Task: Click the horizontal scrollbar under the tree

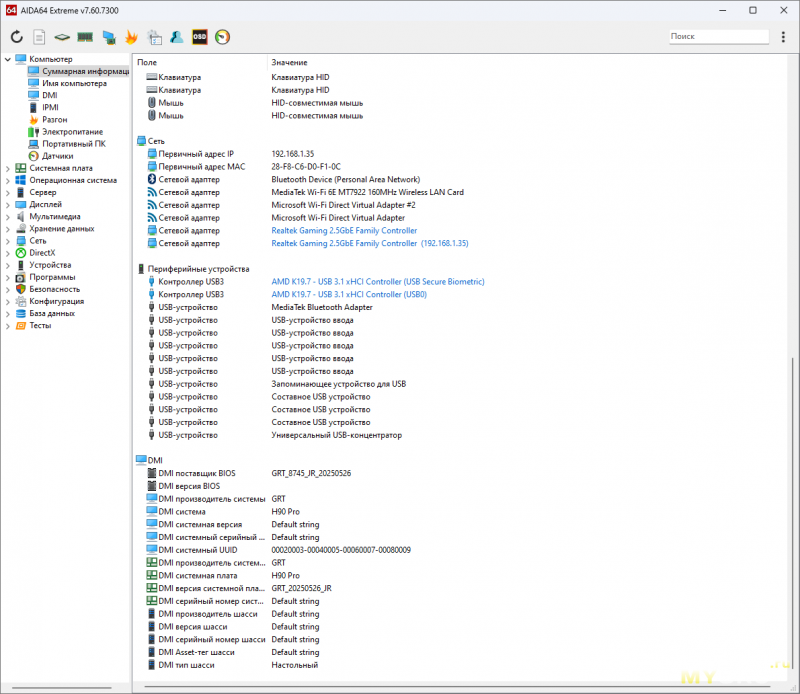Action: (62, 687)
